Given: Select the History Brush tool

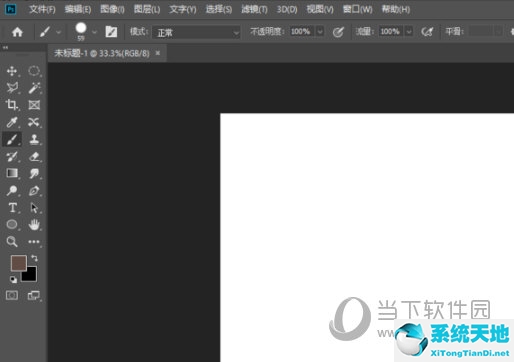Looking at the screenshot, I should coord(12,156).
